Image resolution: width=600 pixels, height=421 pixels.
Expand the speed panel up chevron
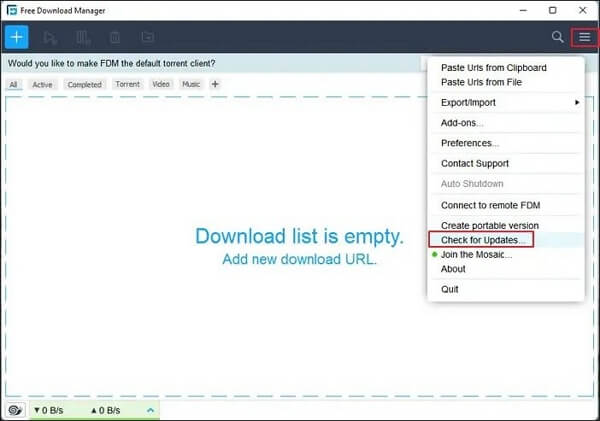(x=150, y=410)
